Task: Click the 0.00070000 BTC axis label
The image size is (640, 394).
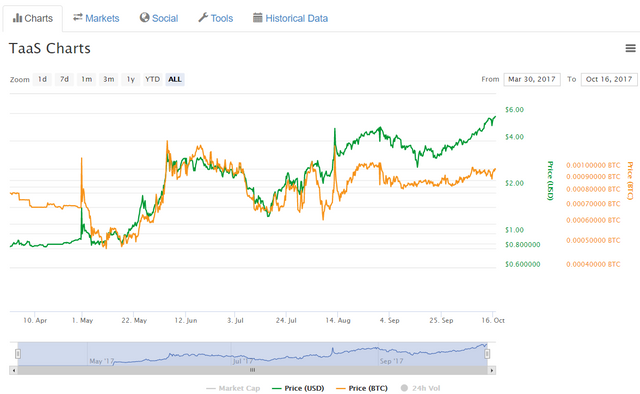Action: tap(593, 204)
